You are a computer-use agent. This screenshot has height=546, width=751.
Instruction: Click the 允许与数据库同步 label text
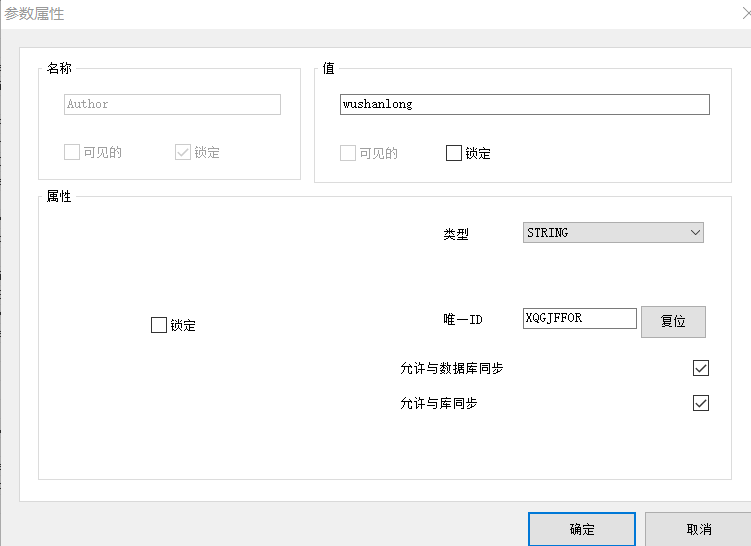452,368
